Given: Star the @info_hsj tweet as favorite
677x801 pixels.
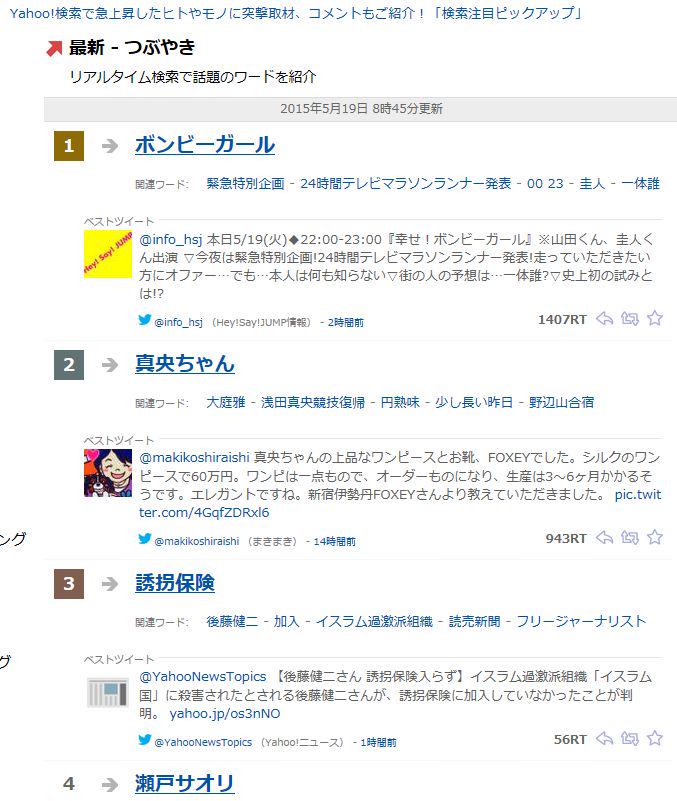Looking at the screenshot, I should (655, 318).
